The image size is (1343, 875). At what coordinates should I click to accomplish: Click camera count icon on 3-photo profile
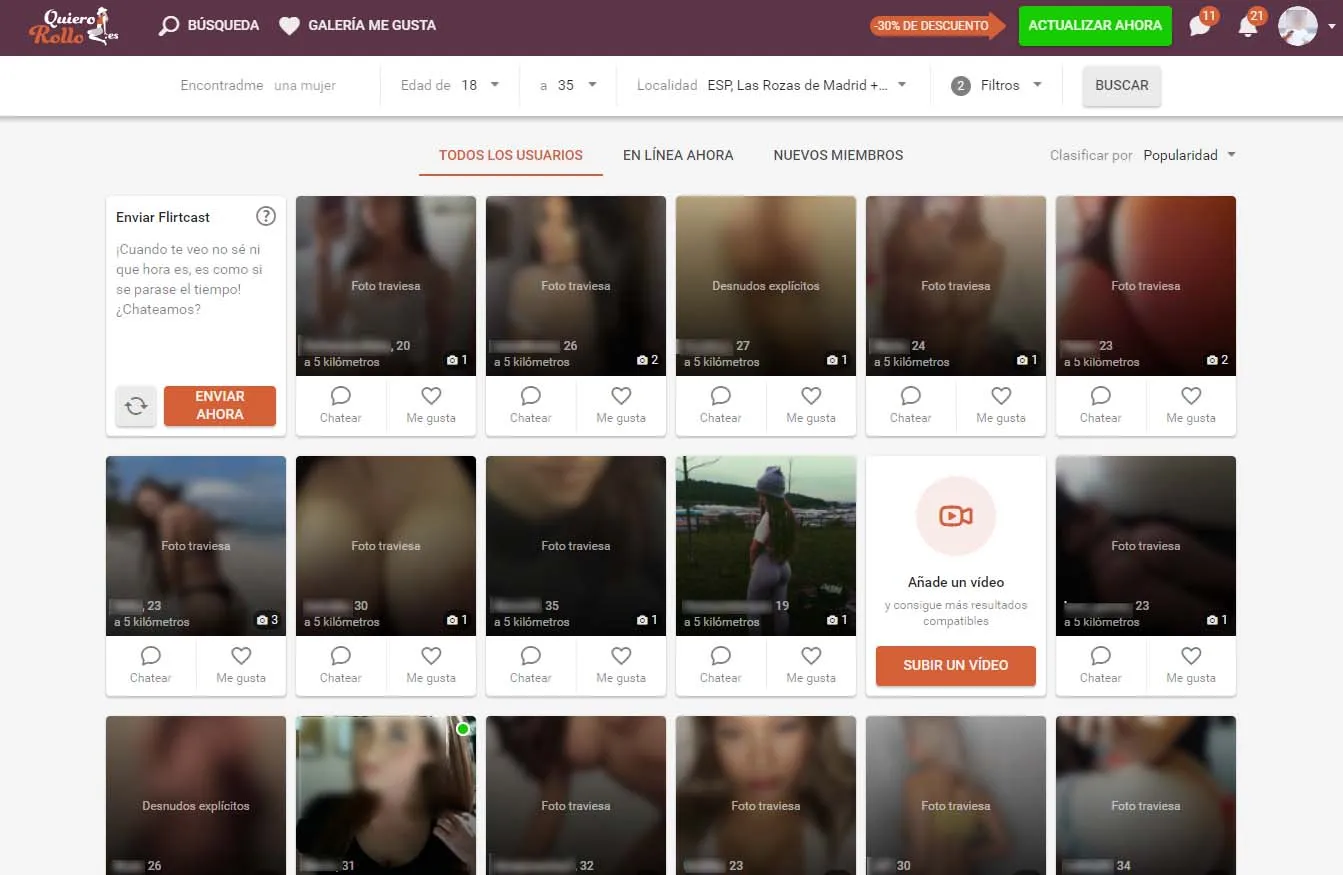coord(262,620)
